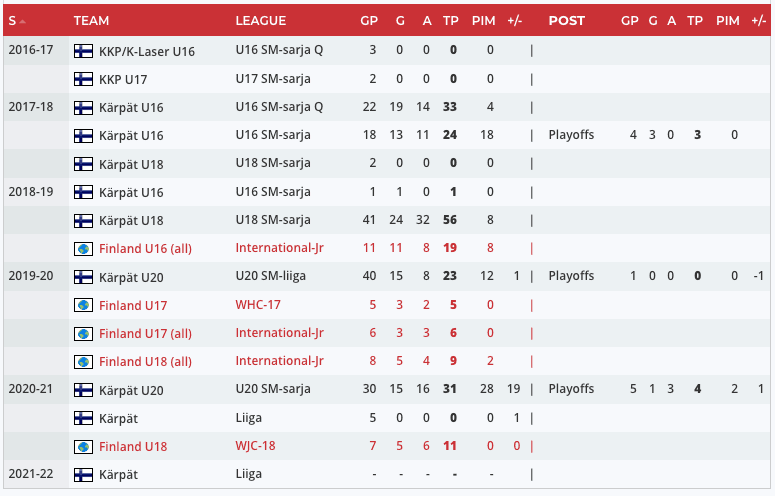Follow the WJC-18 league link
Image resolution: width=775 pixels, height=496 pixels.
point(255,446)
